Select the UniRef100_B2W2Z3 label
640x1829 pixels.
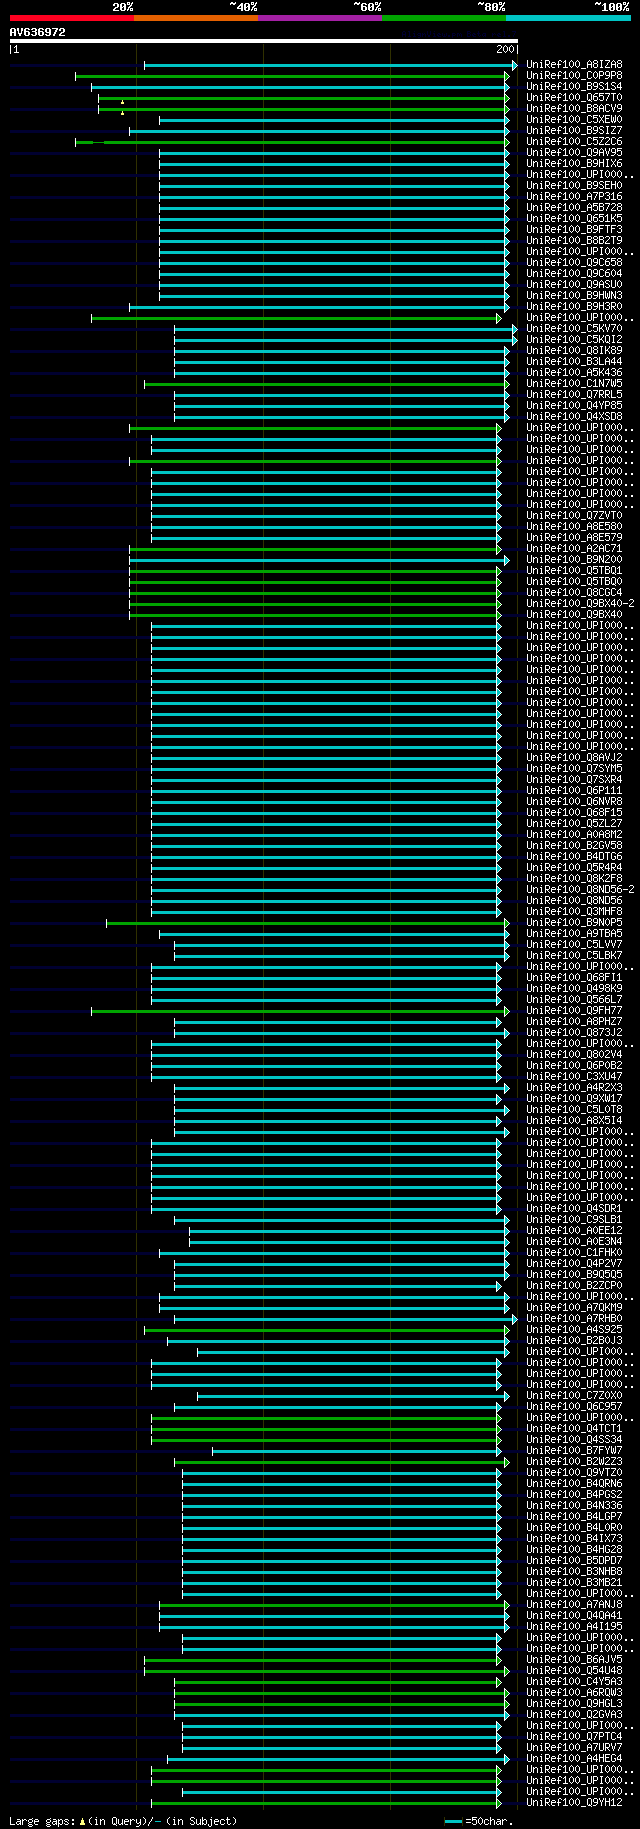[574, 1462]
